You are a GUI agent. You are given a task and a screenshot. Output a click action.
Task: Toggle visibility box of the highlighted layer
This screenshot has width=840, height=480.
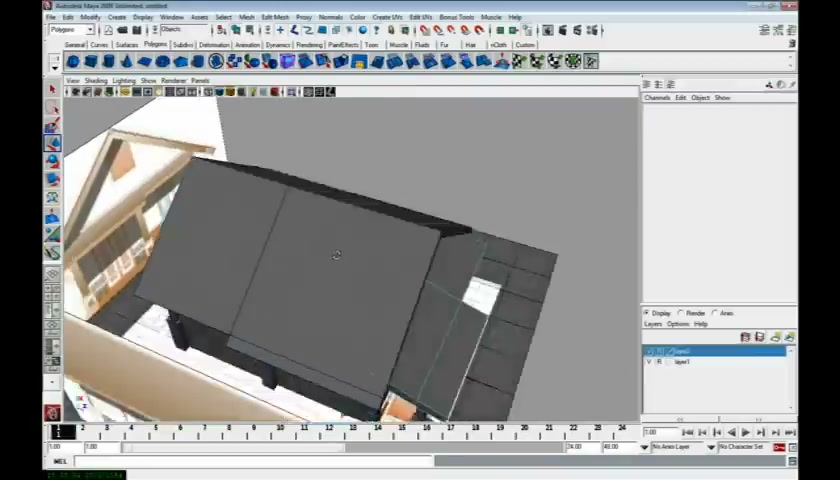tap(649, 351)
